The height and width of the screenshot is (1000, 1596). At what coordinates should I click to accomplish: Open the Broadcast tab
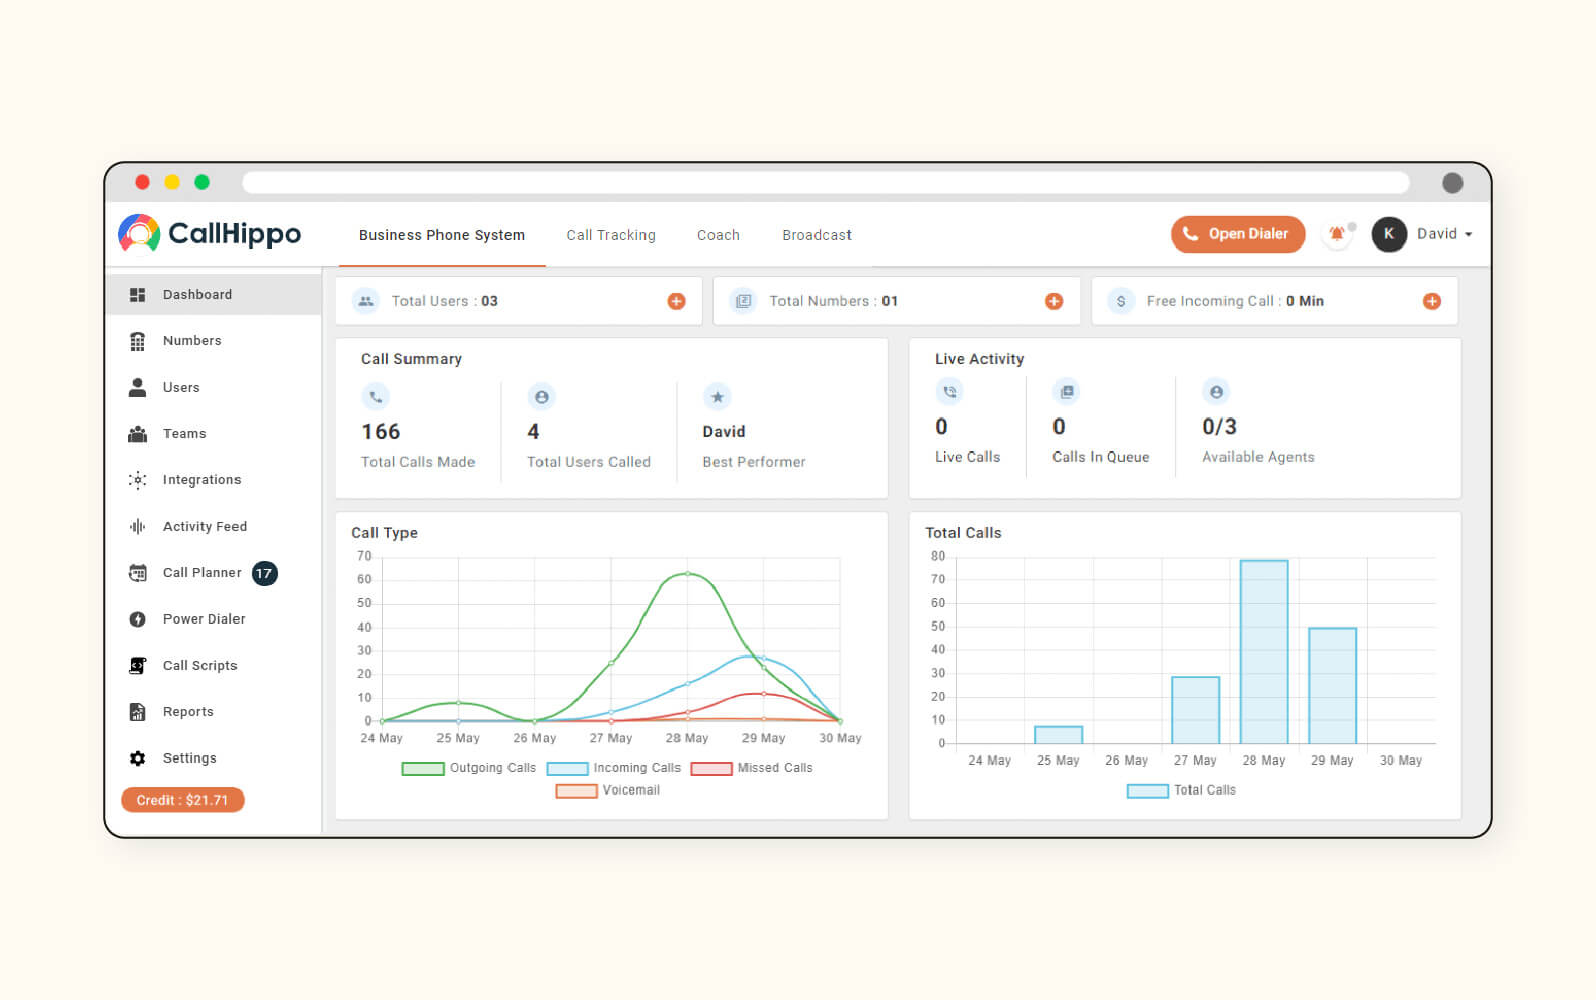817,235
